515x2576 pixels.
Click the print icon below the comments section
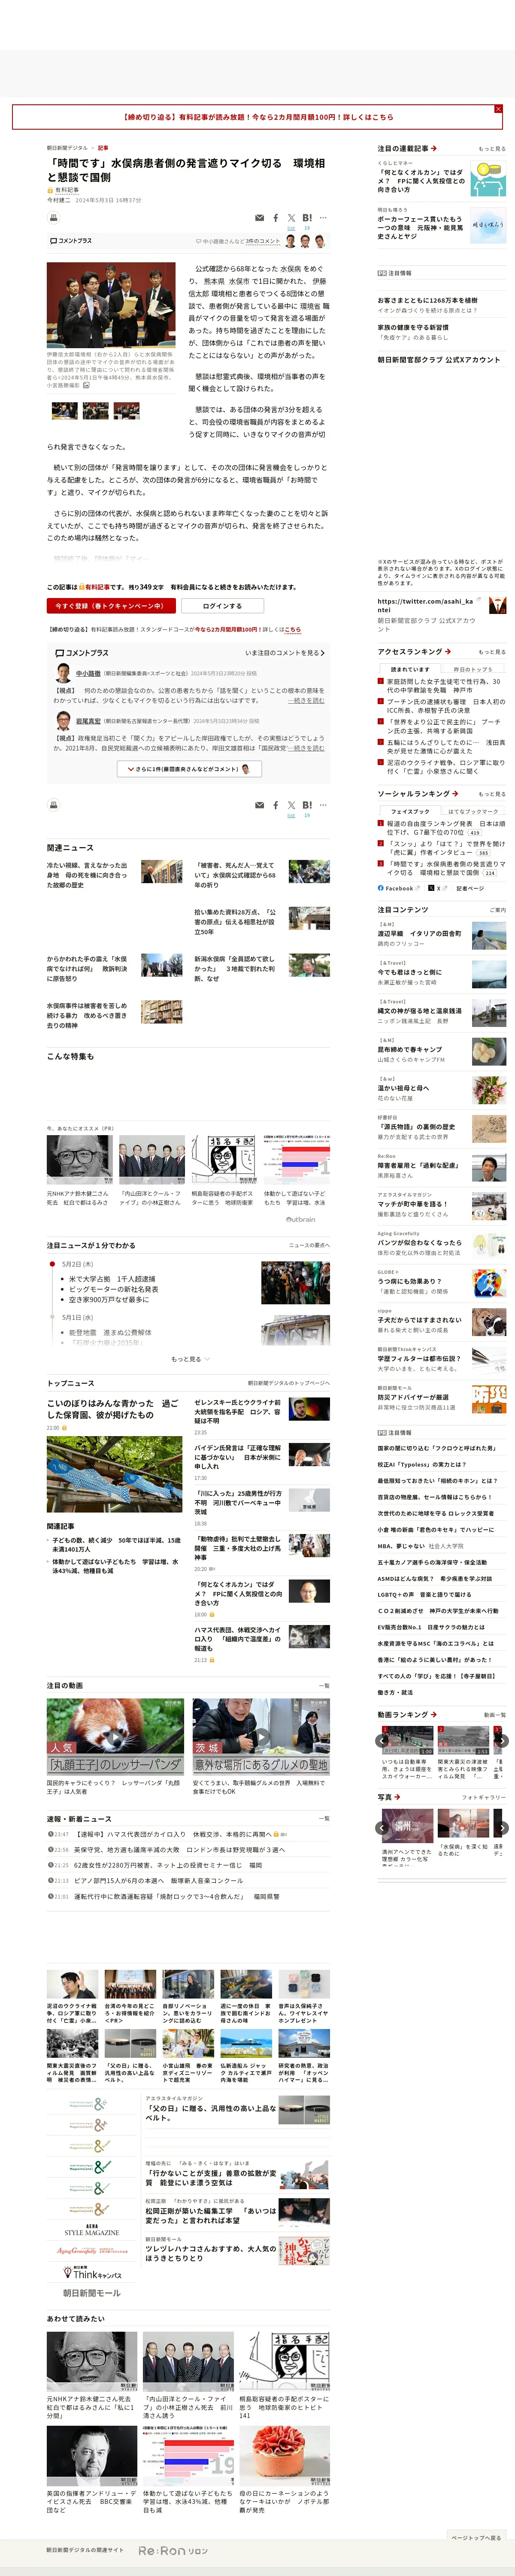(54, 805)
